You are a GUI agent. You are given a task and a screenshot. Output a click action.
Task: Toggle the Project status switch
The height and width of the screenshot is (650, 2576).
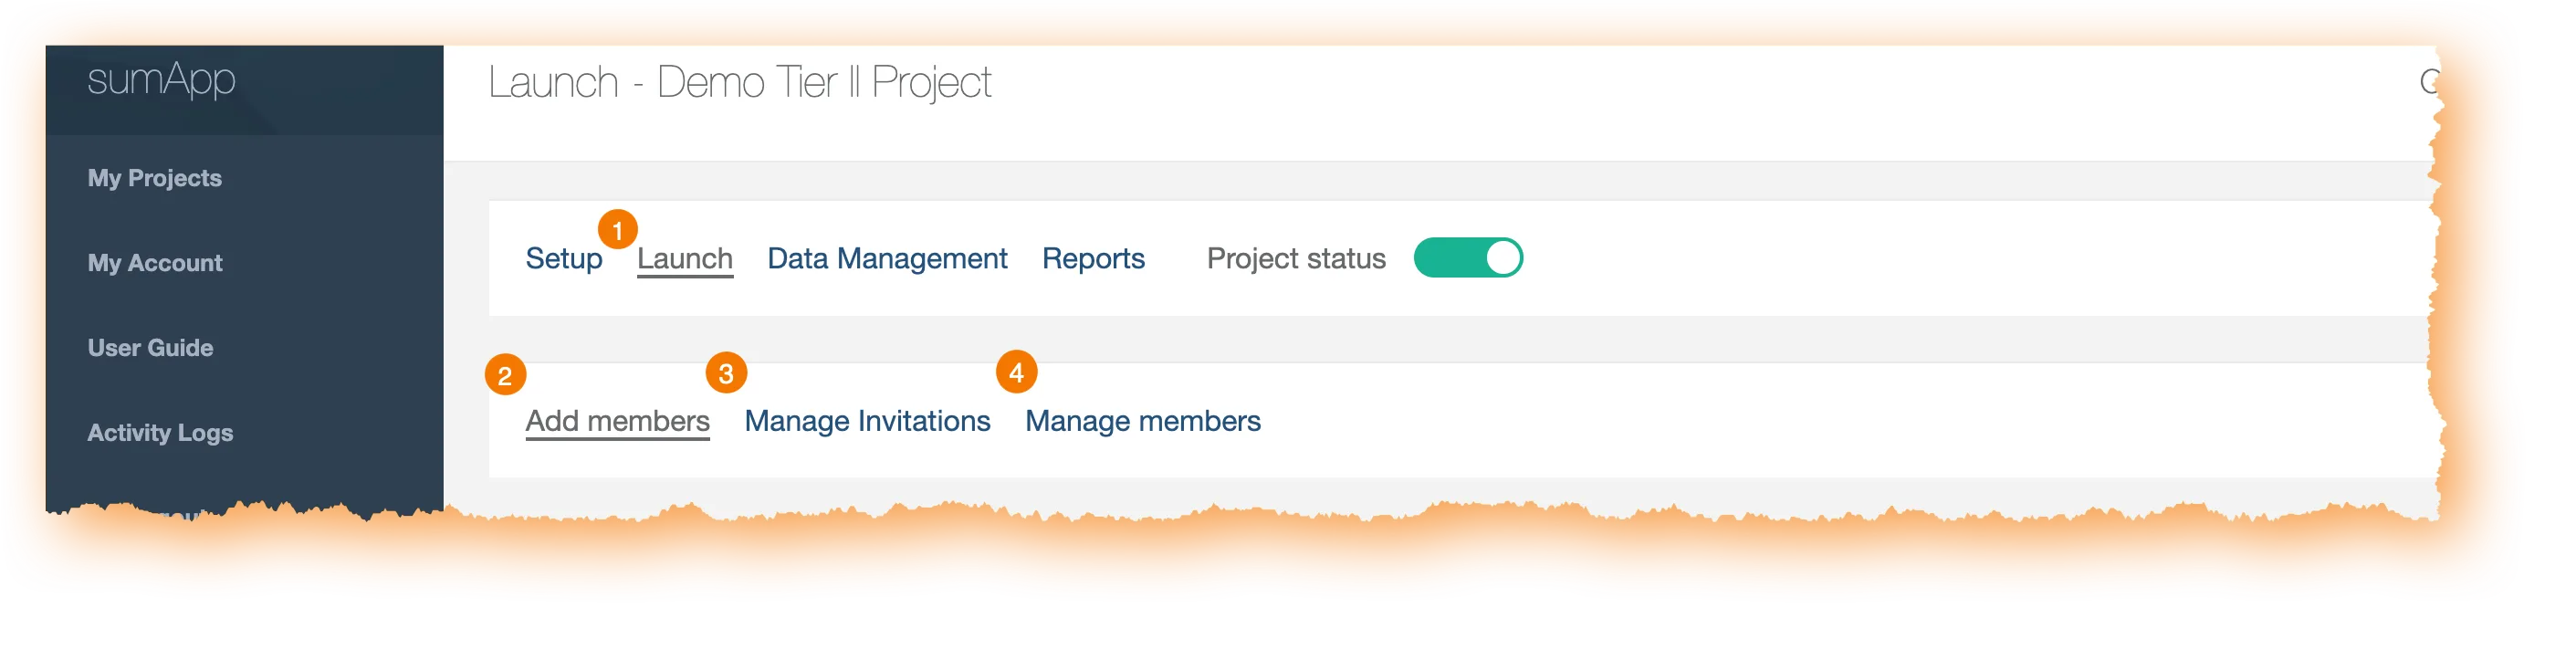pyautogui.click(x=1468, y=258)
